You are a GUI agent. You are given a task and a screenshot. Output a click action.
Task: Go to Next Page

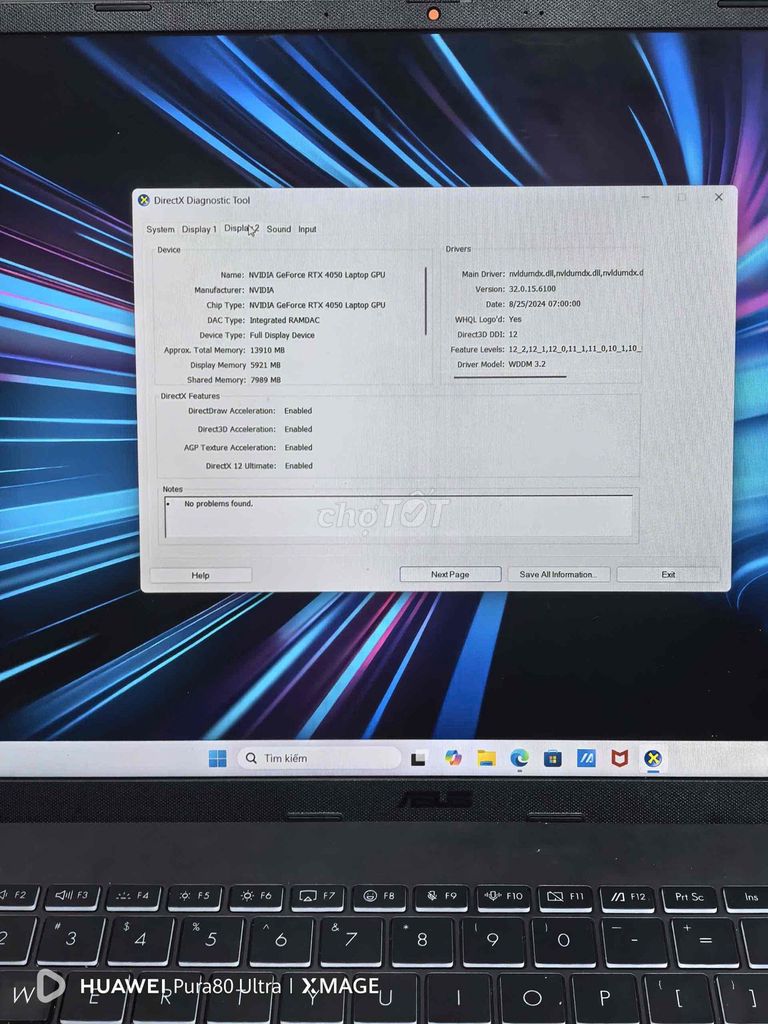[x=450, y=574]
